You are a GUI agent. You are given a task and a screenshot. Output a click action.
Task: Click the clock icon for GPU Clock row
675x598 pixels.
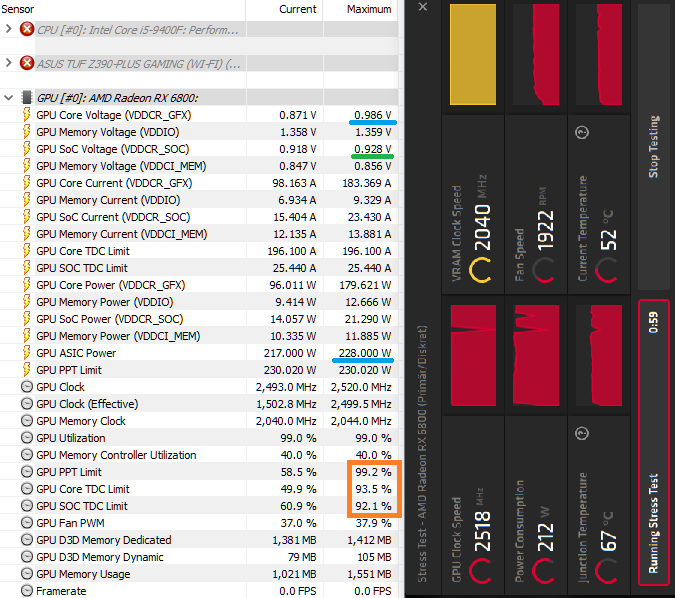[x=27, y=387]
